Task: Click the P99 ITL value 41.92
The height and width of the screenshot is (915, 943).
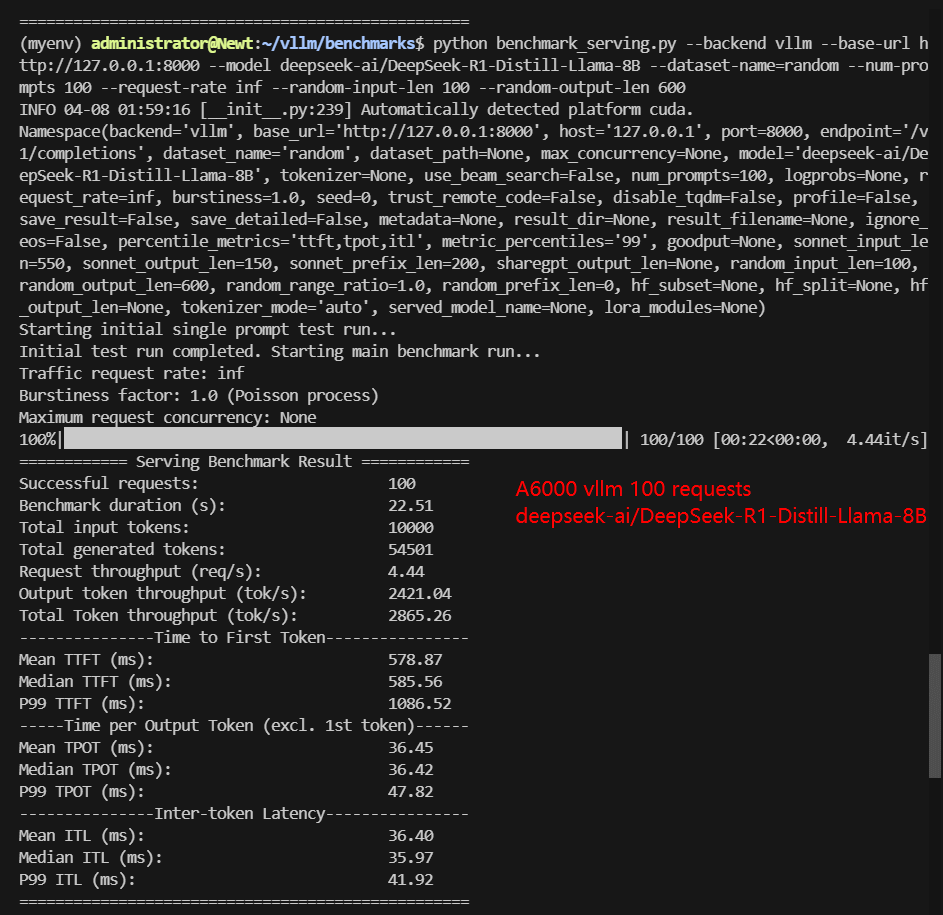Action: (410, 880)
